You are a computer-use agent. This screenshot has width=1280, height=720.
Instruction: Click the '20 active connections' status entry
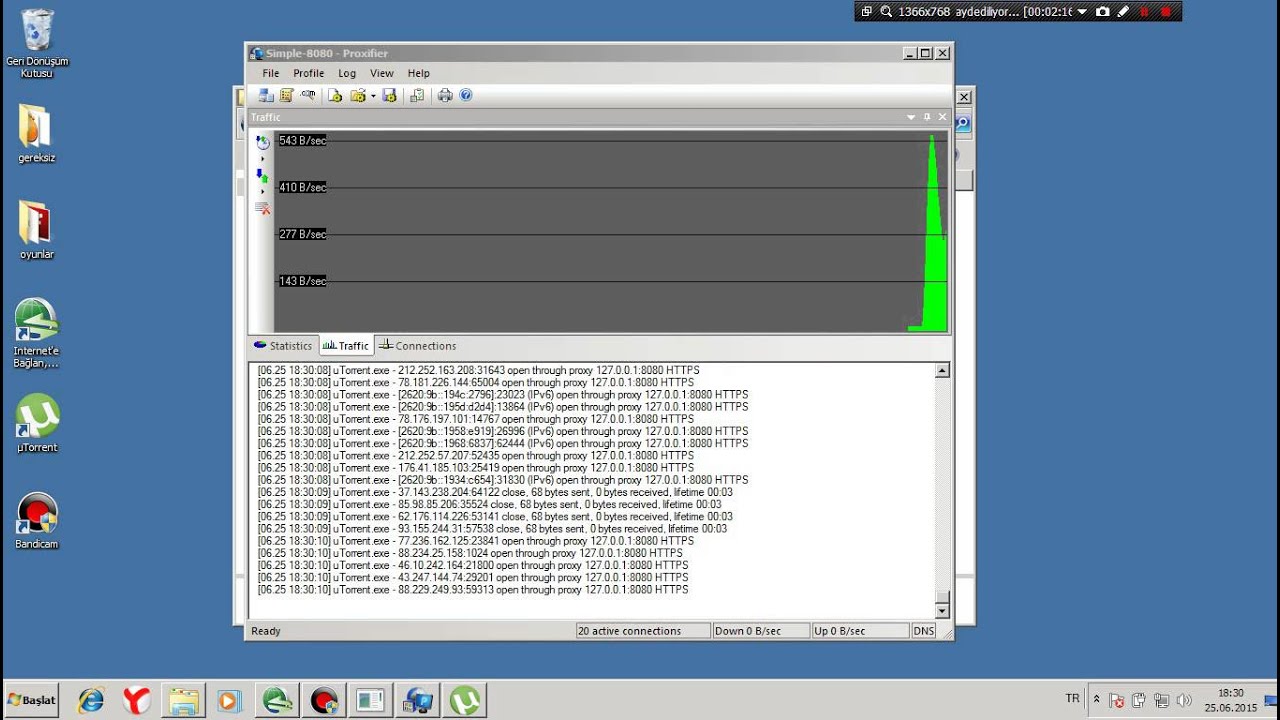[643, 631]
